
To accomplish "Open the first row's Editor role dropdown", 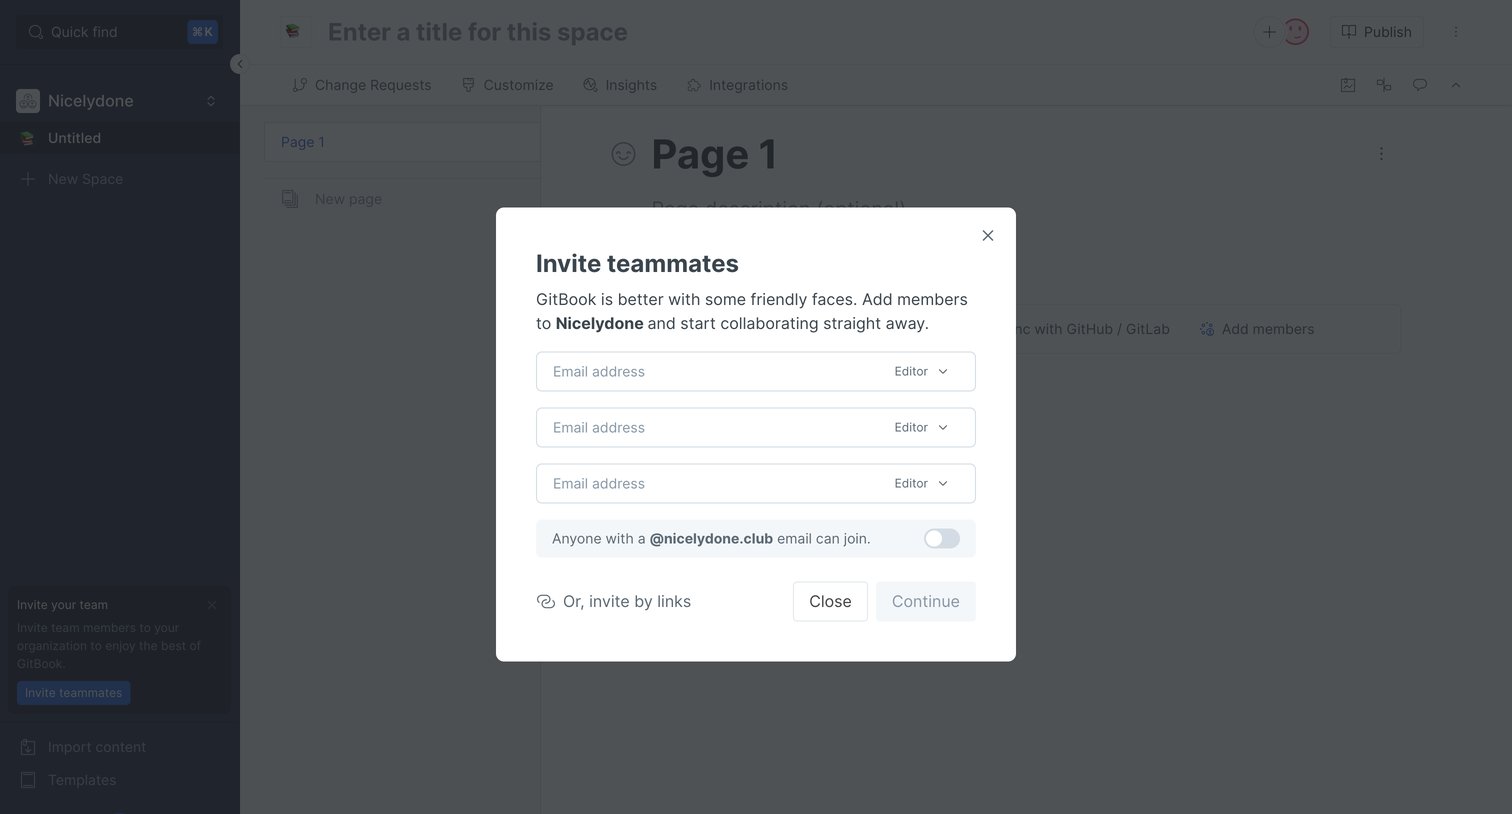I will point(921,372).
